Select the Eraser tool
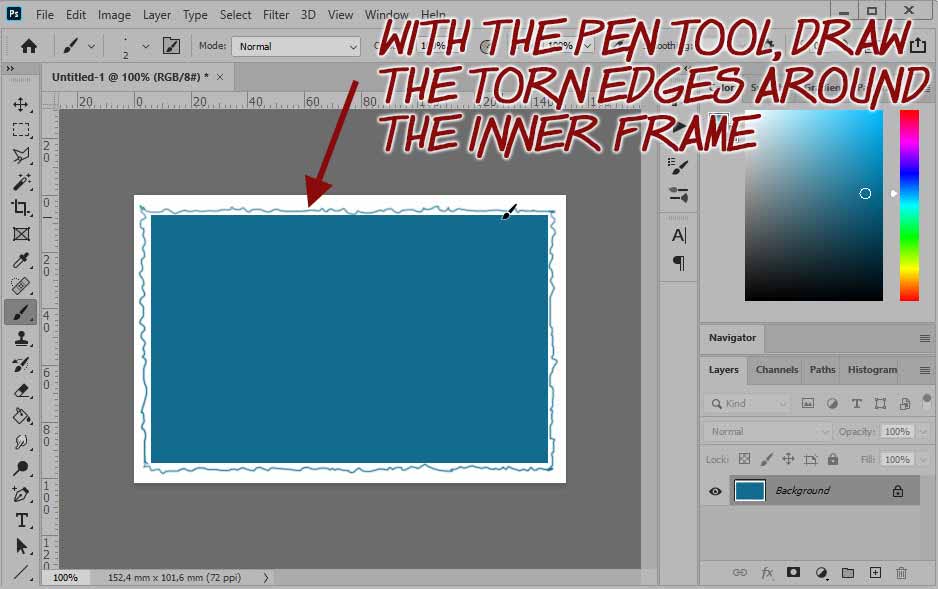 [x=21, y=390]
